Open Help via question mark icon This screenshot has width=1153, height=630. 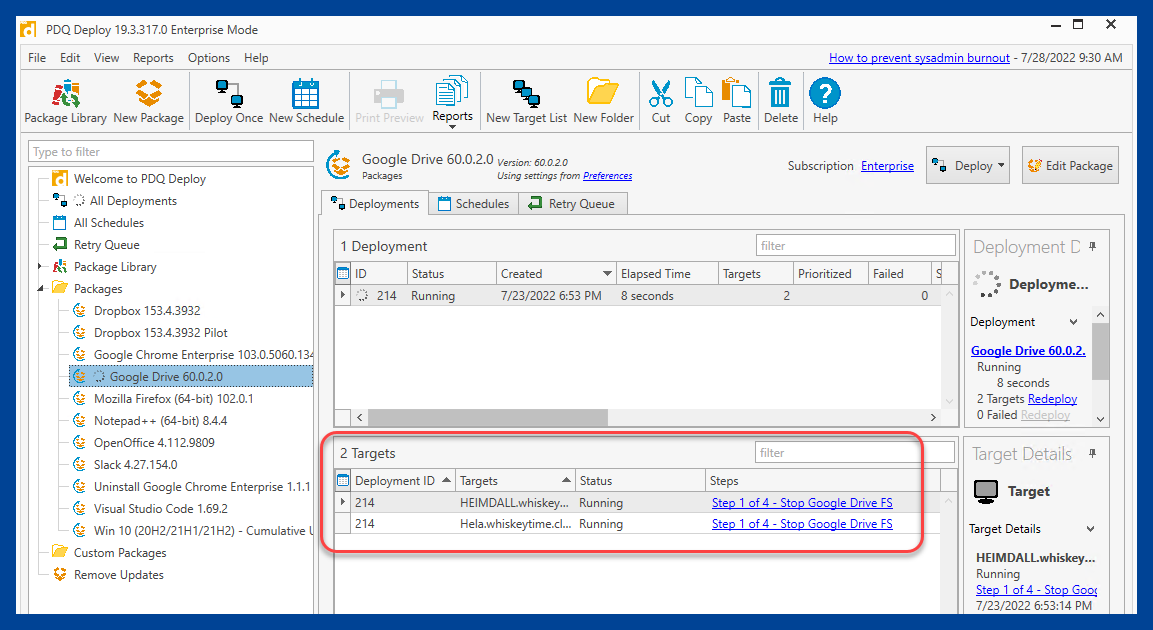(x=824, y=101)
